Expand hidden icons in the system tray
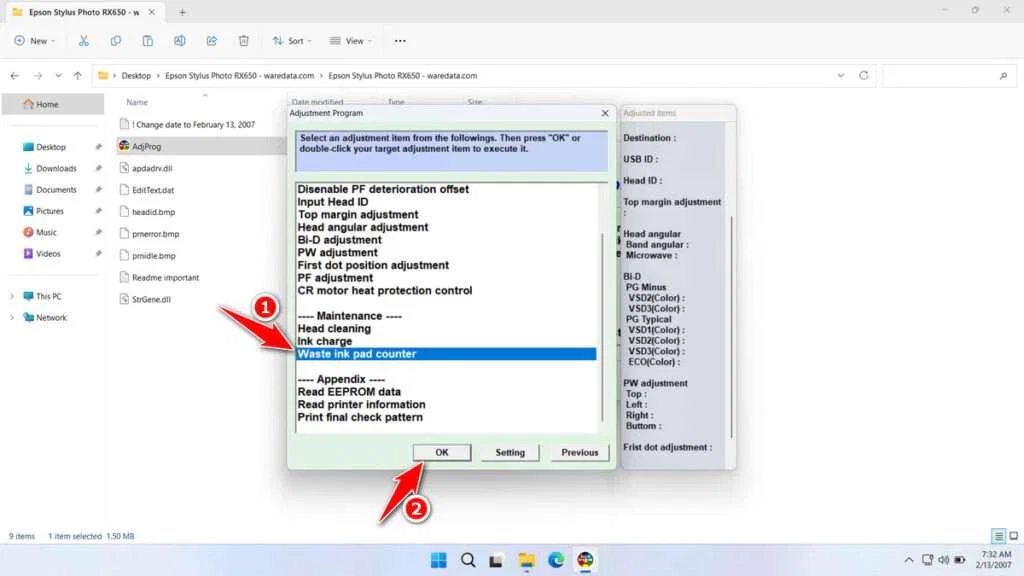 click(908, 560)
